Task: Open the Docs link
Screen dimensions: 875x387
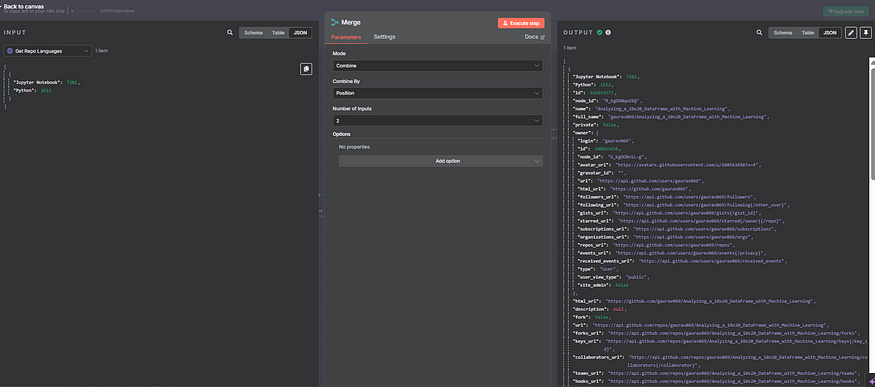Action: pyautogui.click(x=535, y=37)
